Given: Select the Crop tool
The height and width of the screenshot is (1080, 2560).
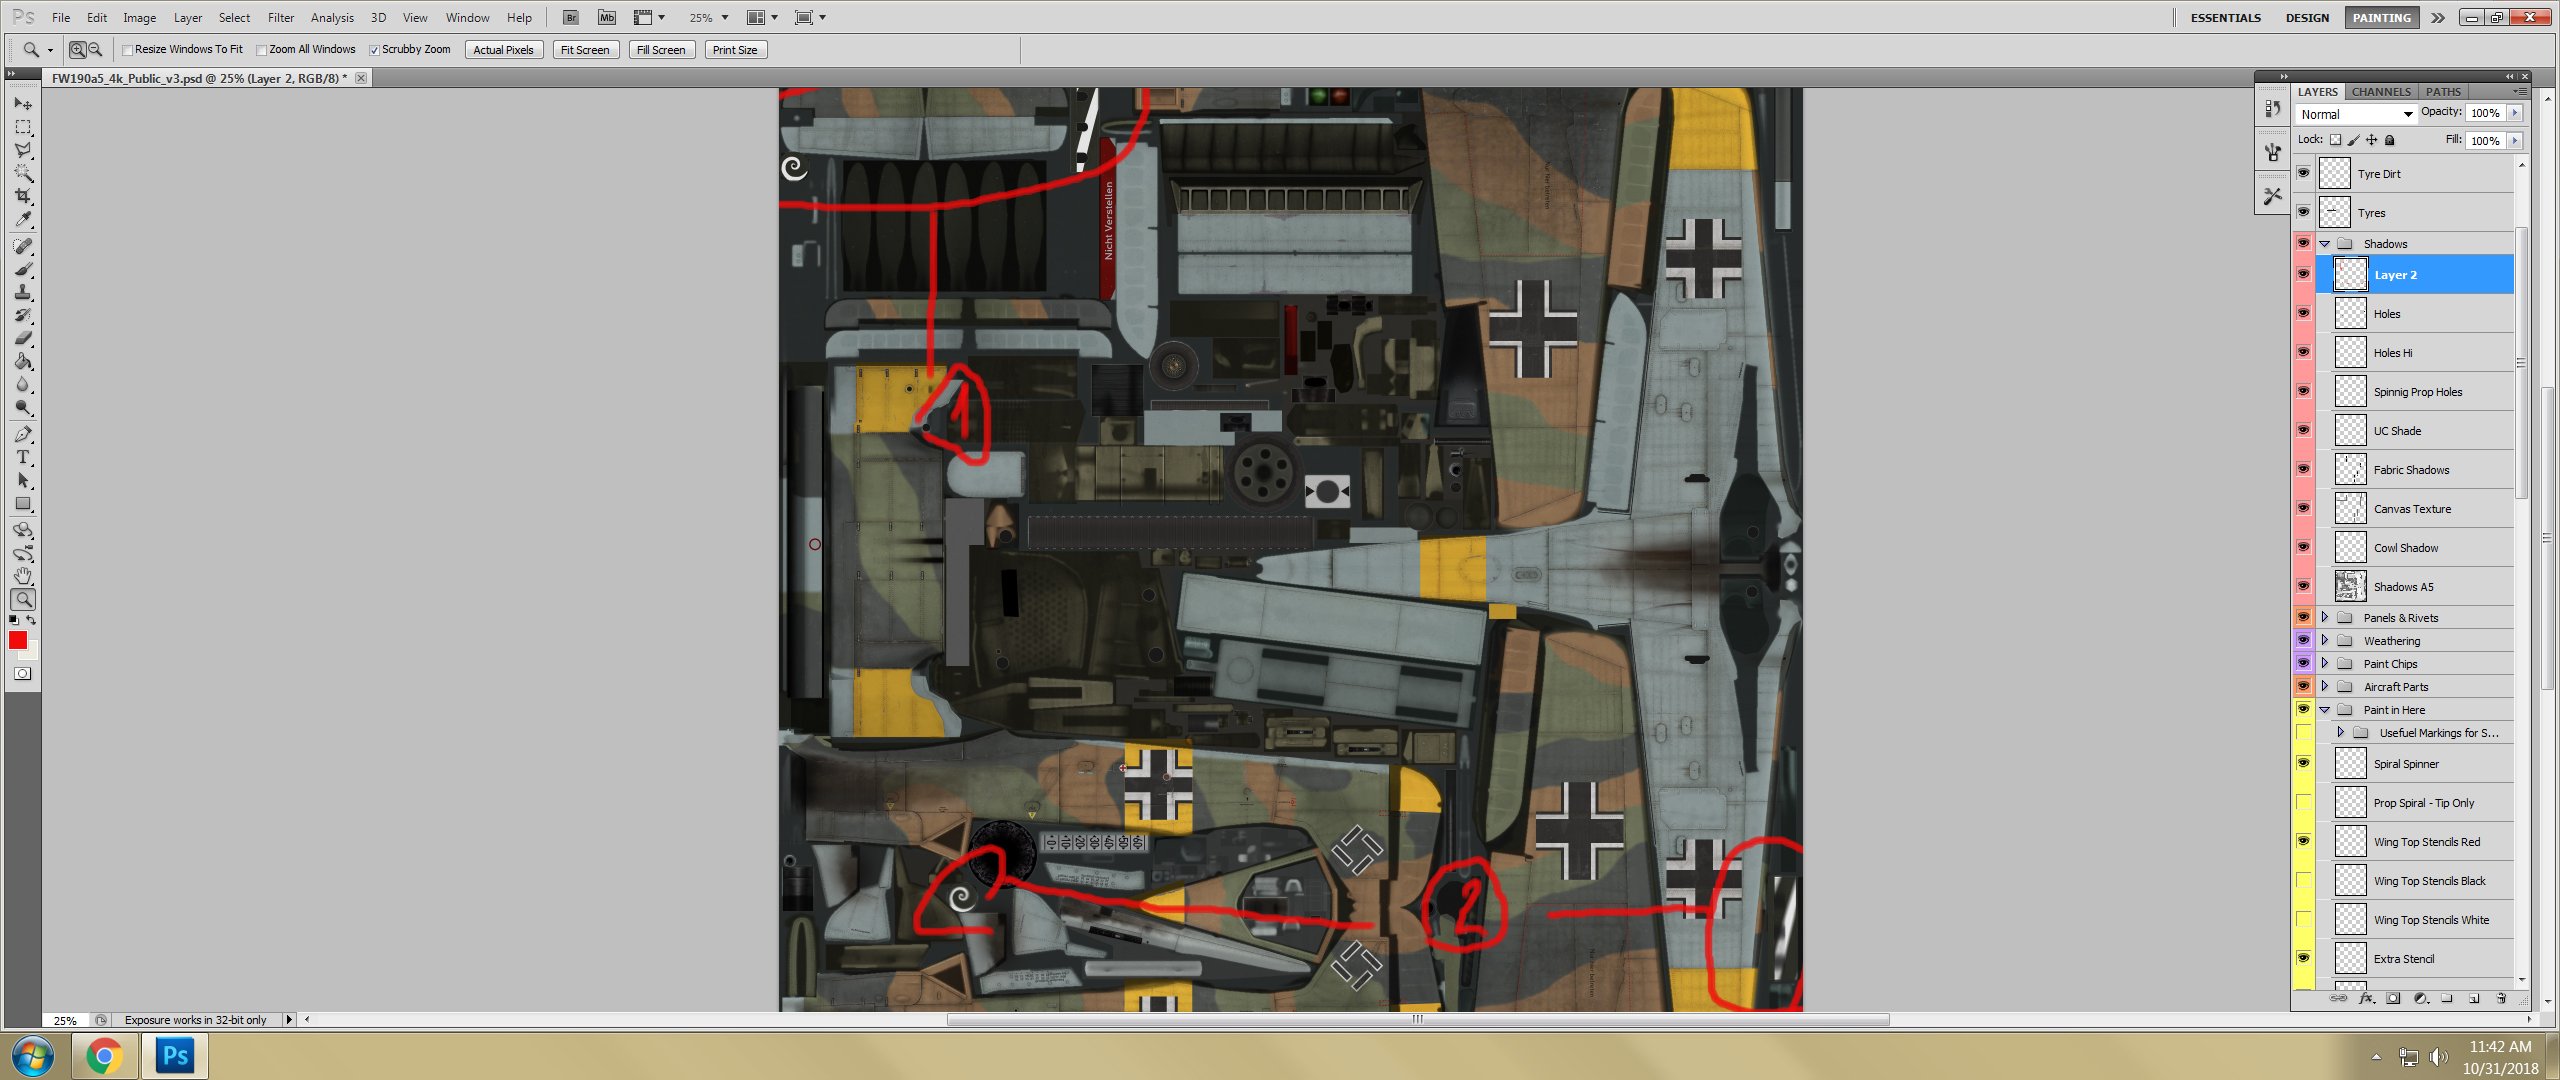Looking at the screenshot, I should [x=23, y=196].
